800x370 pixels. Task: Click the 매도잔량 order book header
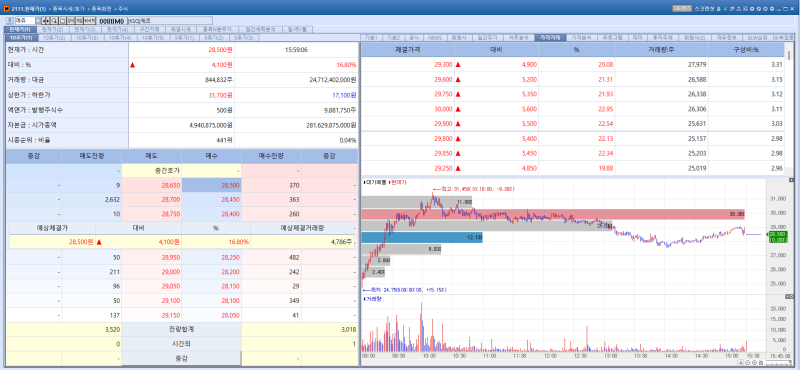pyautogui.click(x=92, y=156)
